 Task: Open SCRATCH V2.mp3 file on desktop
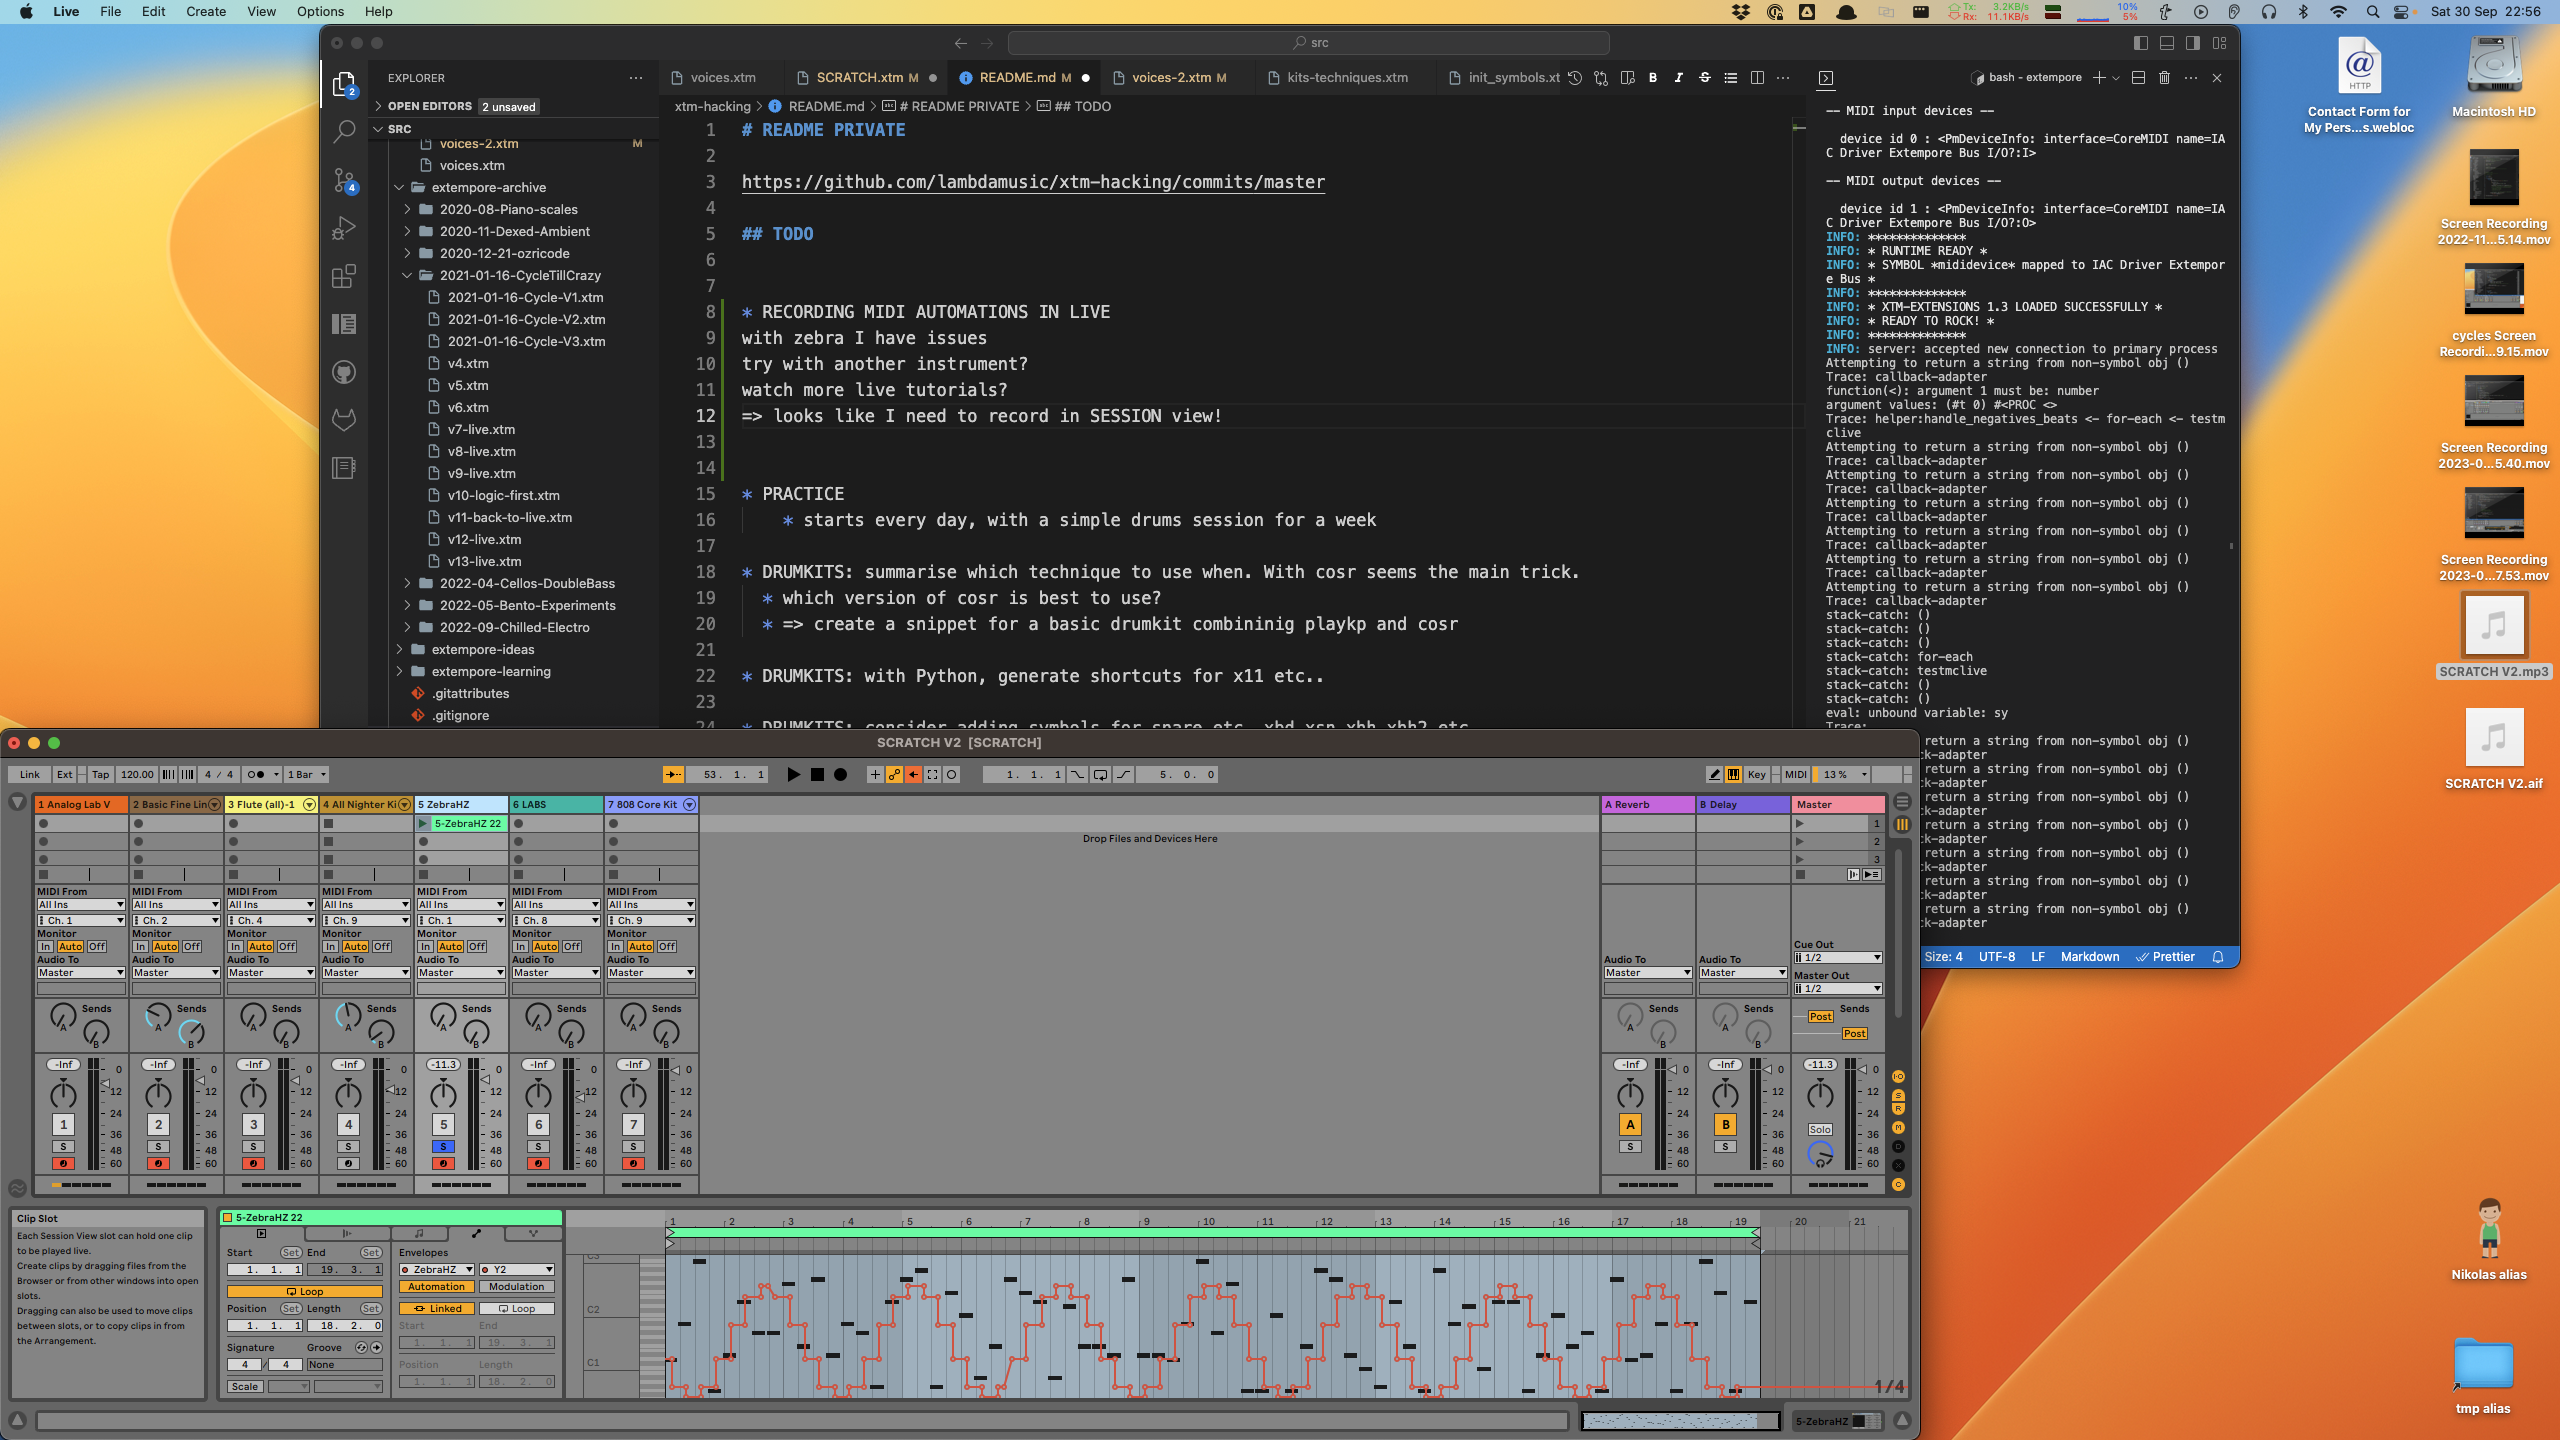pos(2494,636)
